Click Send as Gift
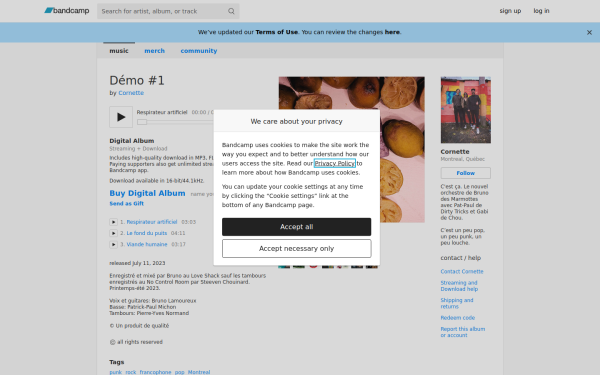This screenshot has height=375, width=600. 127,204
